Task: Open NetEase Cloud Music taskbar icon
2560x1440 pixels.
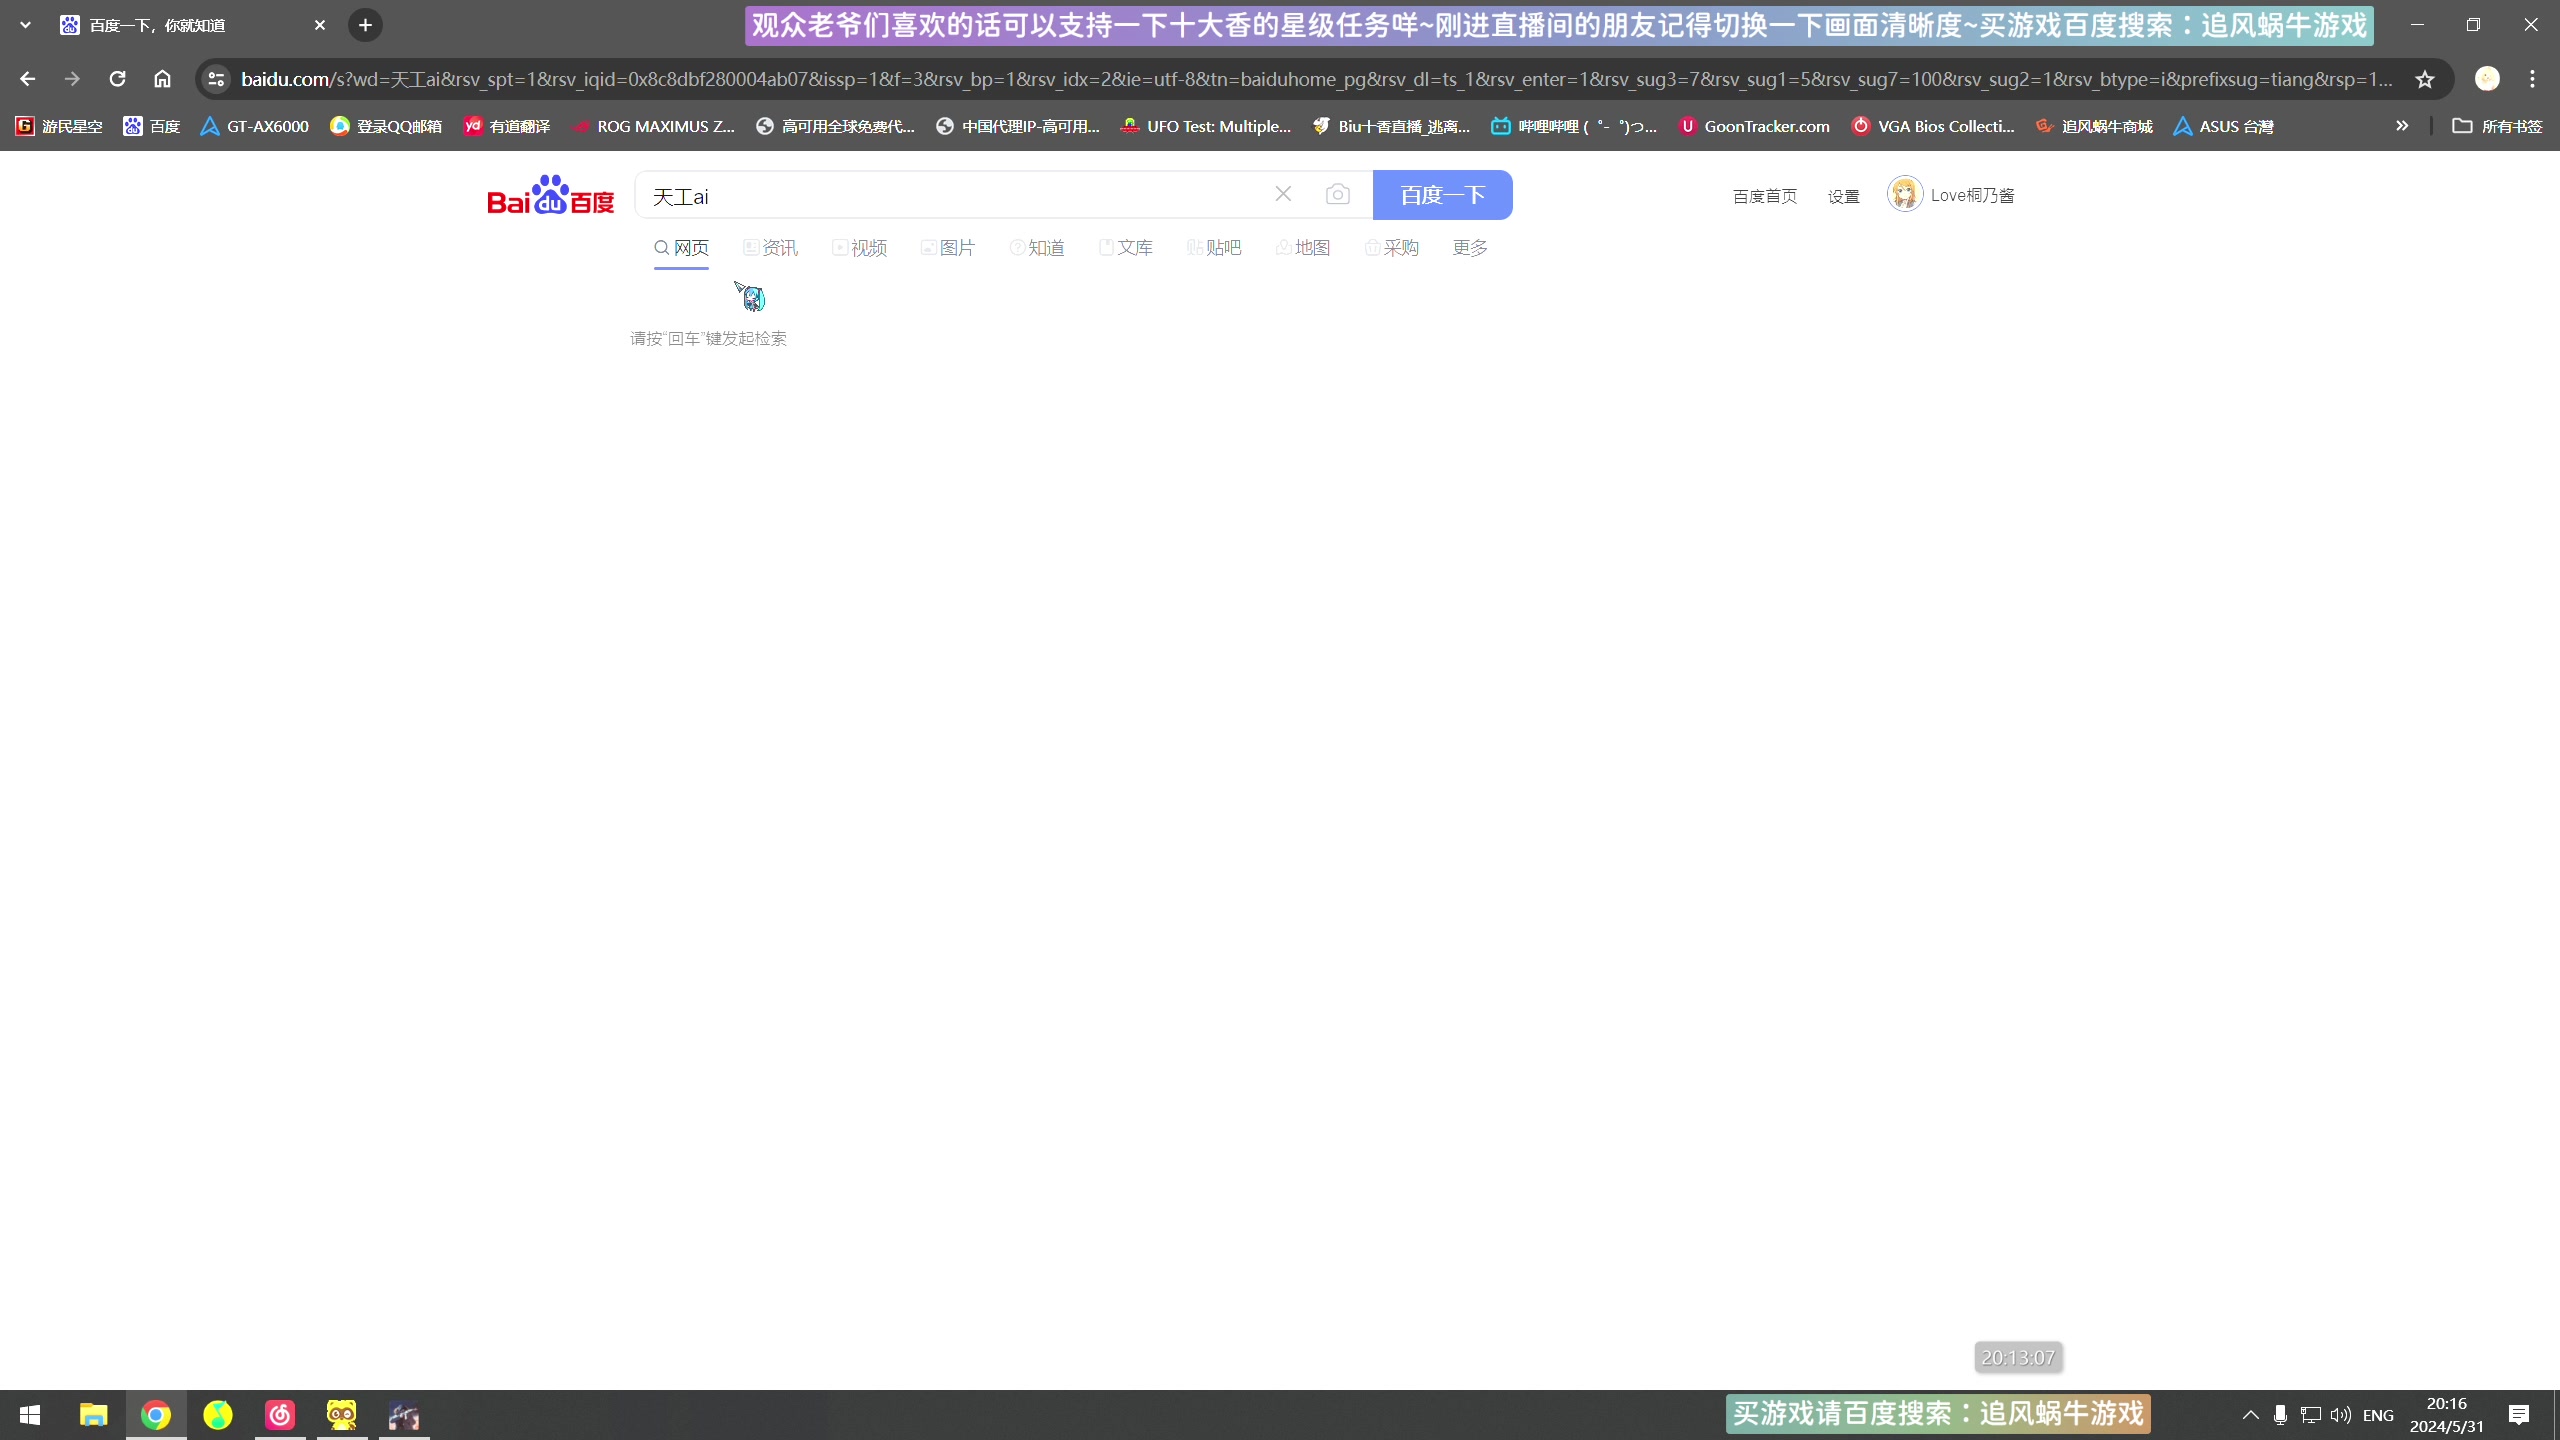Action: pos(280,1415)
